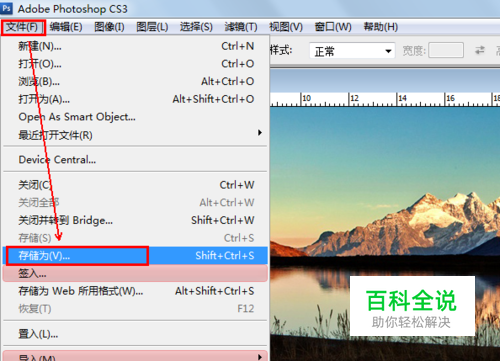
Task: Open the 视图(V) menu
Action: (286, 27)
